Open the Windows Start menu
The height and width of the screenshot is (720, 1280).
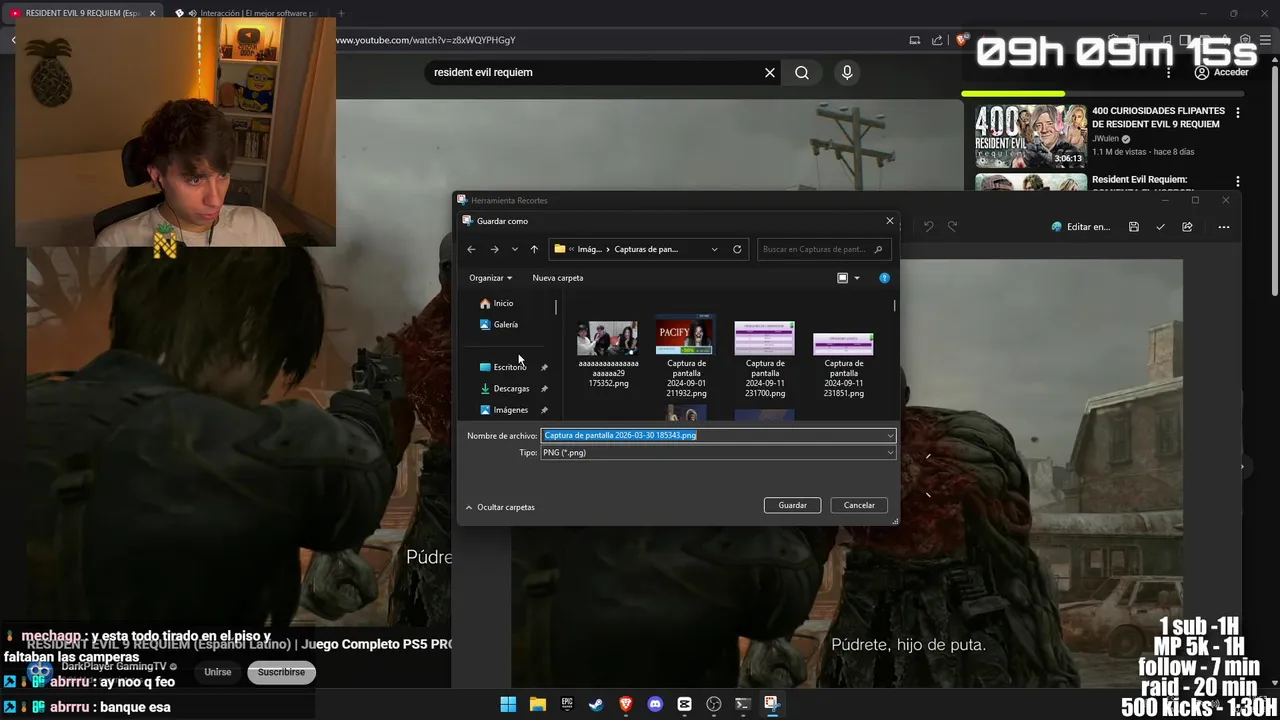coord(508,704)
